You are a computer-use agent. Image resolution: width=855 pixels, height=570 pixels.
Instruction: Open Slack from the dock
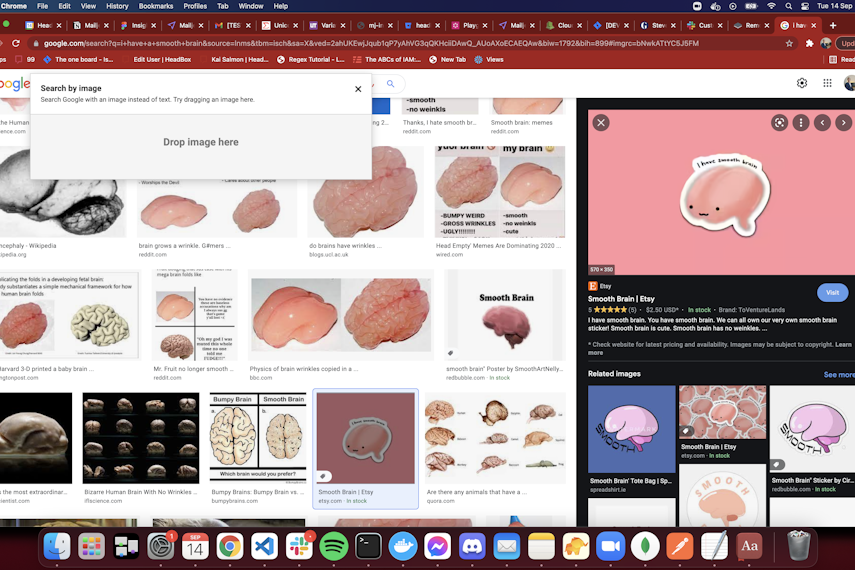[299, 546]
